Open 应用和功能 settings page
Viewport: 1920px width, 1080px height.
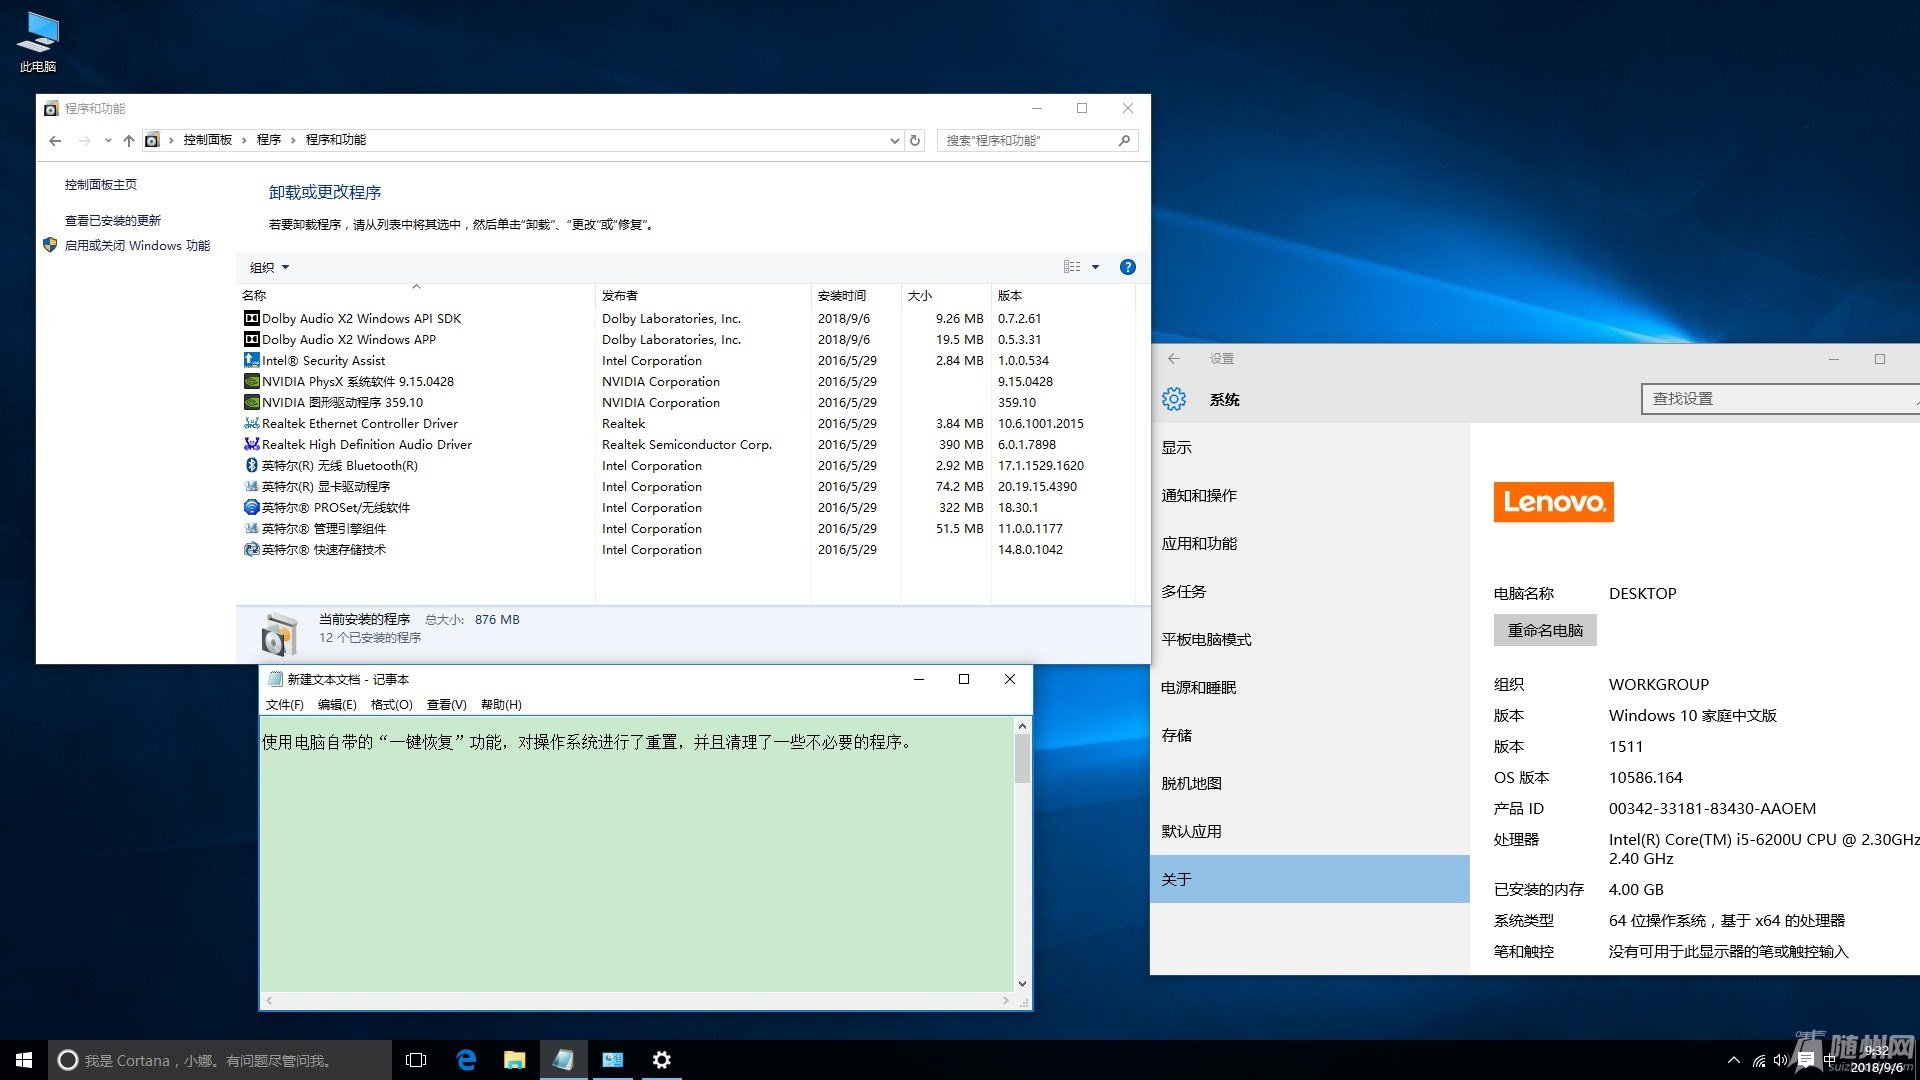click(1310, 543)
